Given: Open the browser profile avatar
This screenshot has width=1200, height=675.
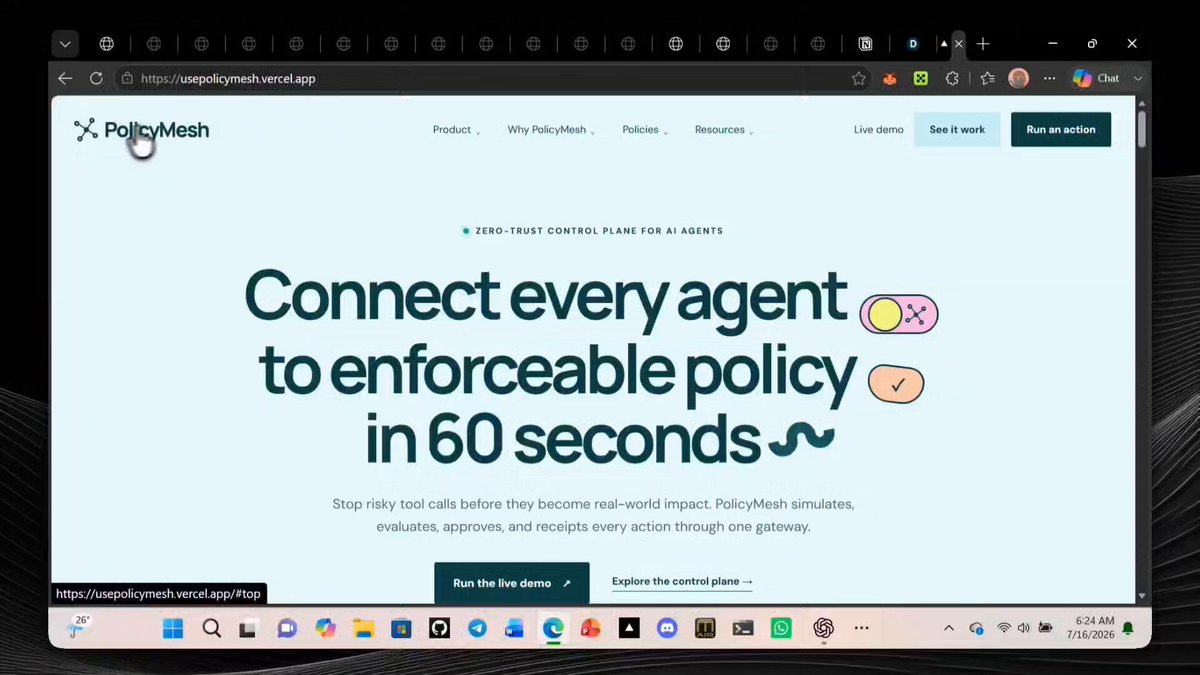Looking at the screenshot, I should coord(1018,78).
